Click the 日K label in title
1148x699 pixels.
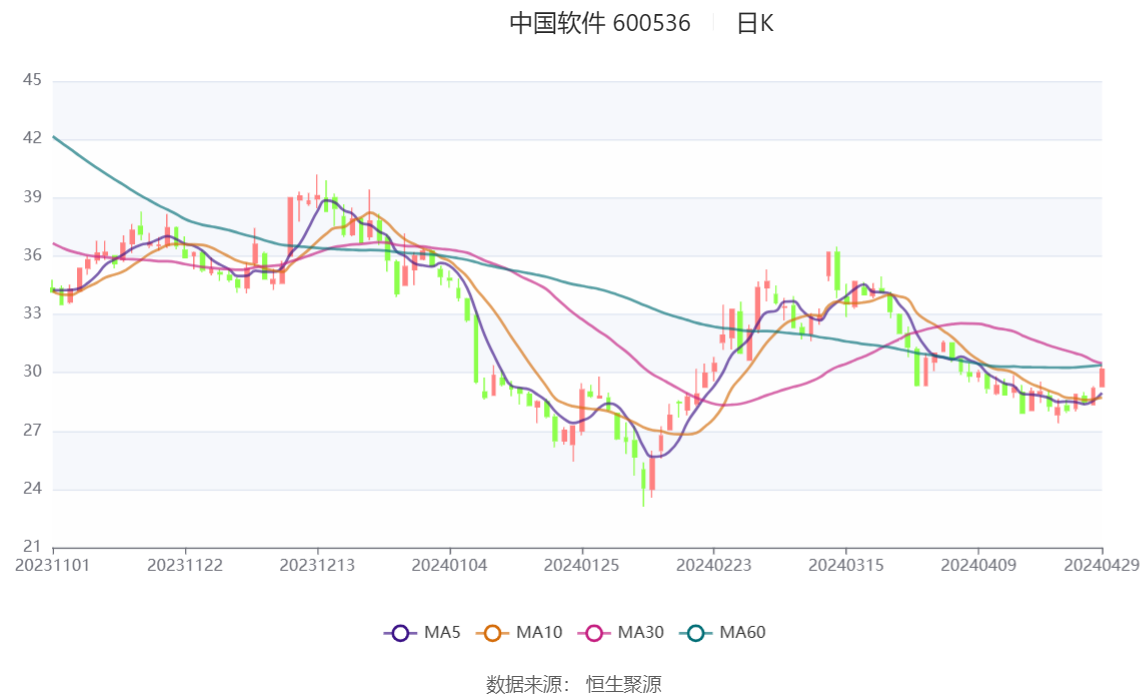(755, 23)
